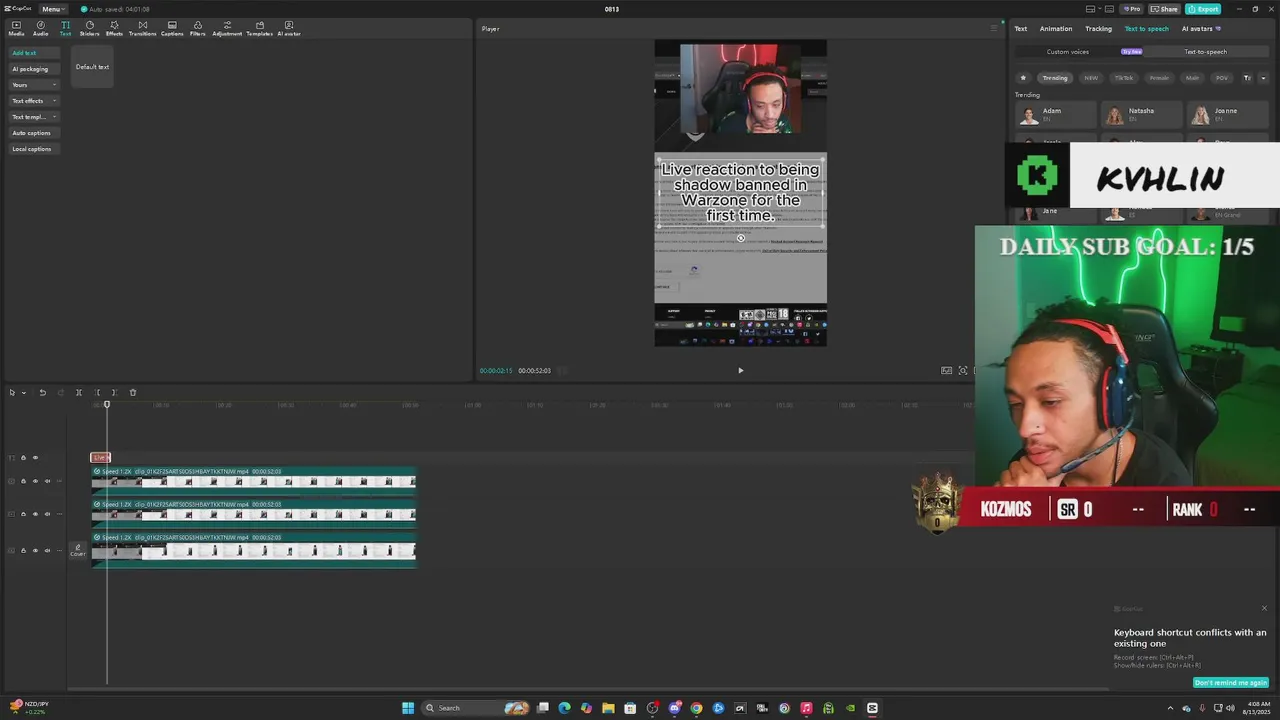Open the AI avatar panel
The width and height of the screenshot is (1280, 720).
[x=289, y=28]
